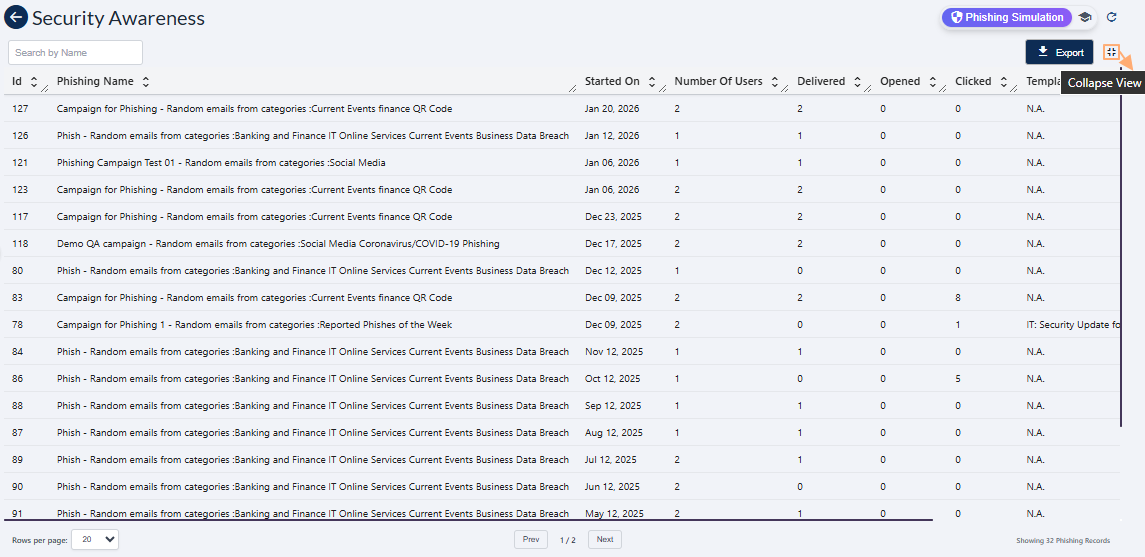
Task: Sort by Number Of Users column arrows
Action: click(775, 82)
